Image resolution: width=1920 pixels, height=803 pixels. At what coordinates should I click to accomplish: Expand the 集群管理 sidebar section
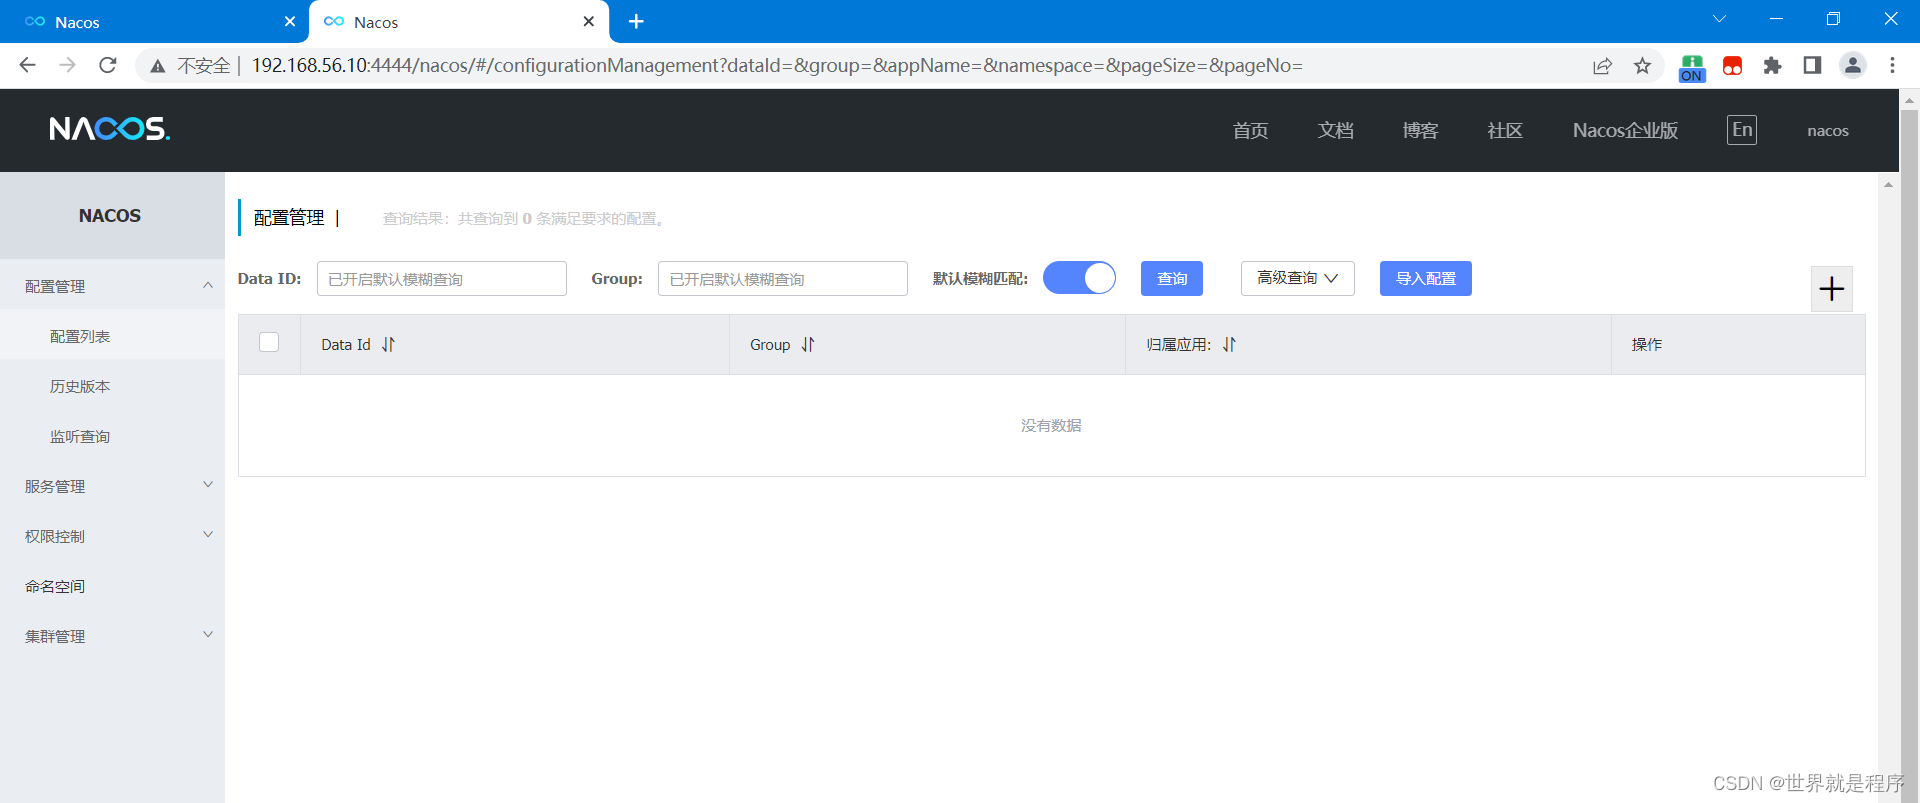(x=112, y=636)
